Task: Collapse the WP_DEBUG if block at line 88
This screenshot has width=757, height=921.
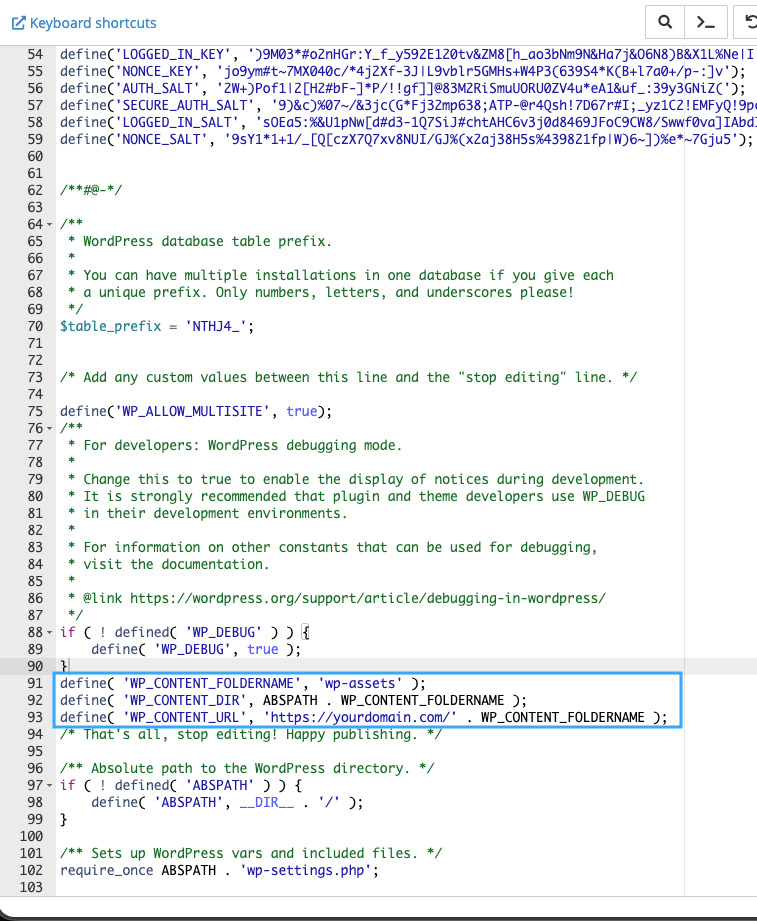Action: tap(50, 632)
